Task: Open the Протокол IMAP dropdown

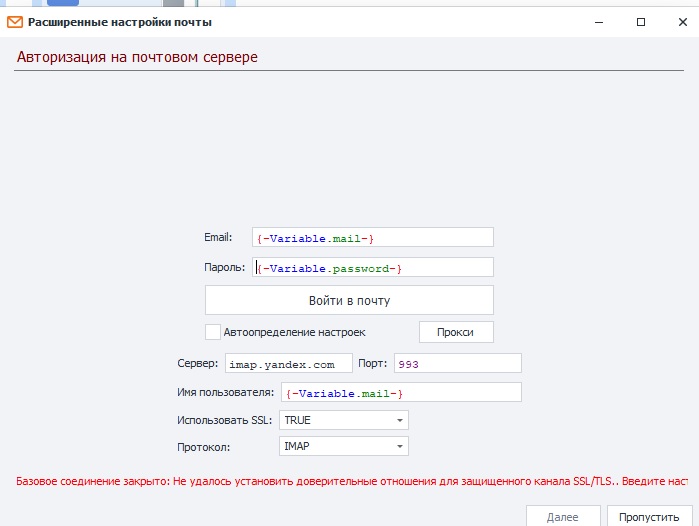Action: click(x=344, y=446)
